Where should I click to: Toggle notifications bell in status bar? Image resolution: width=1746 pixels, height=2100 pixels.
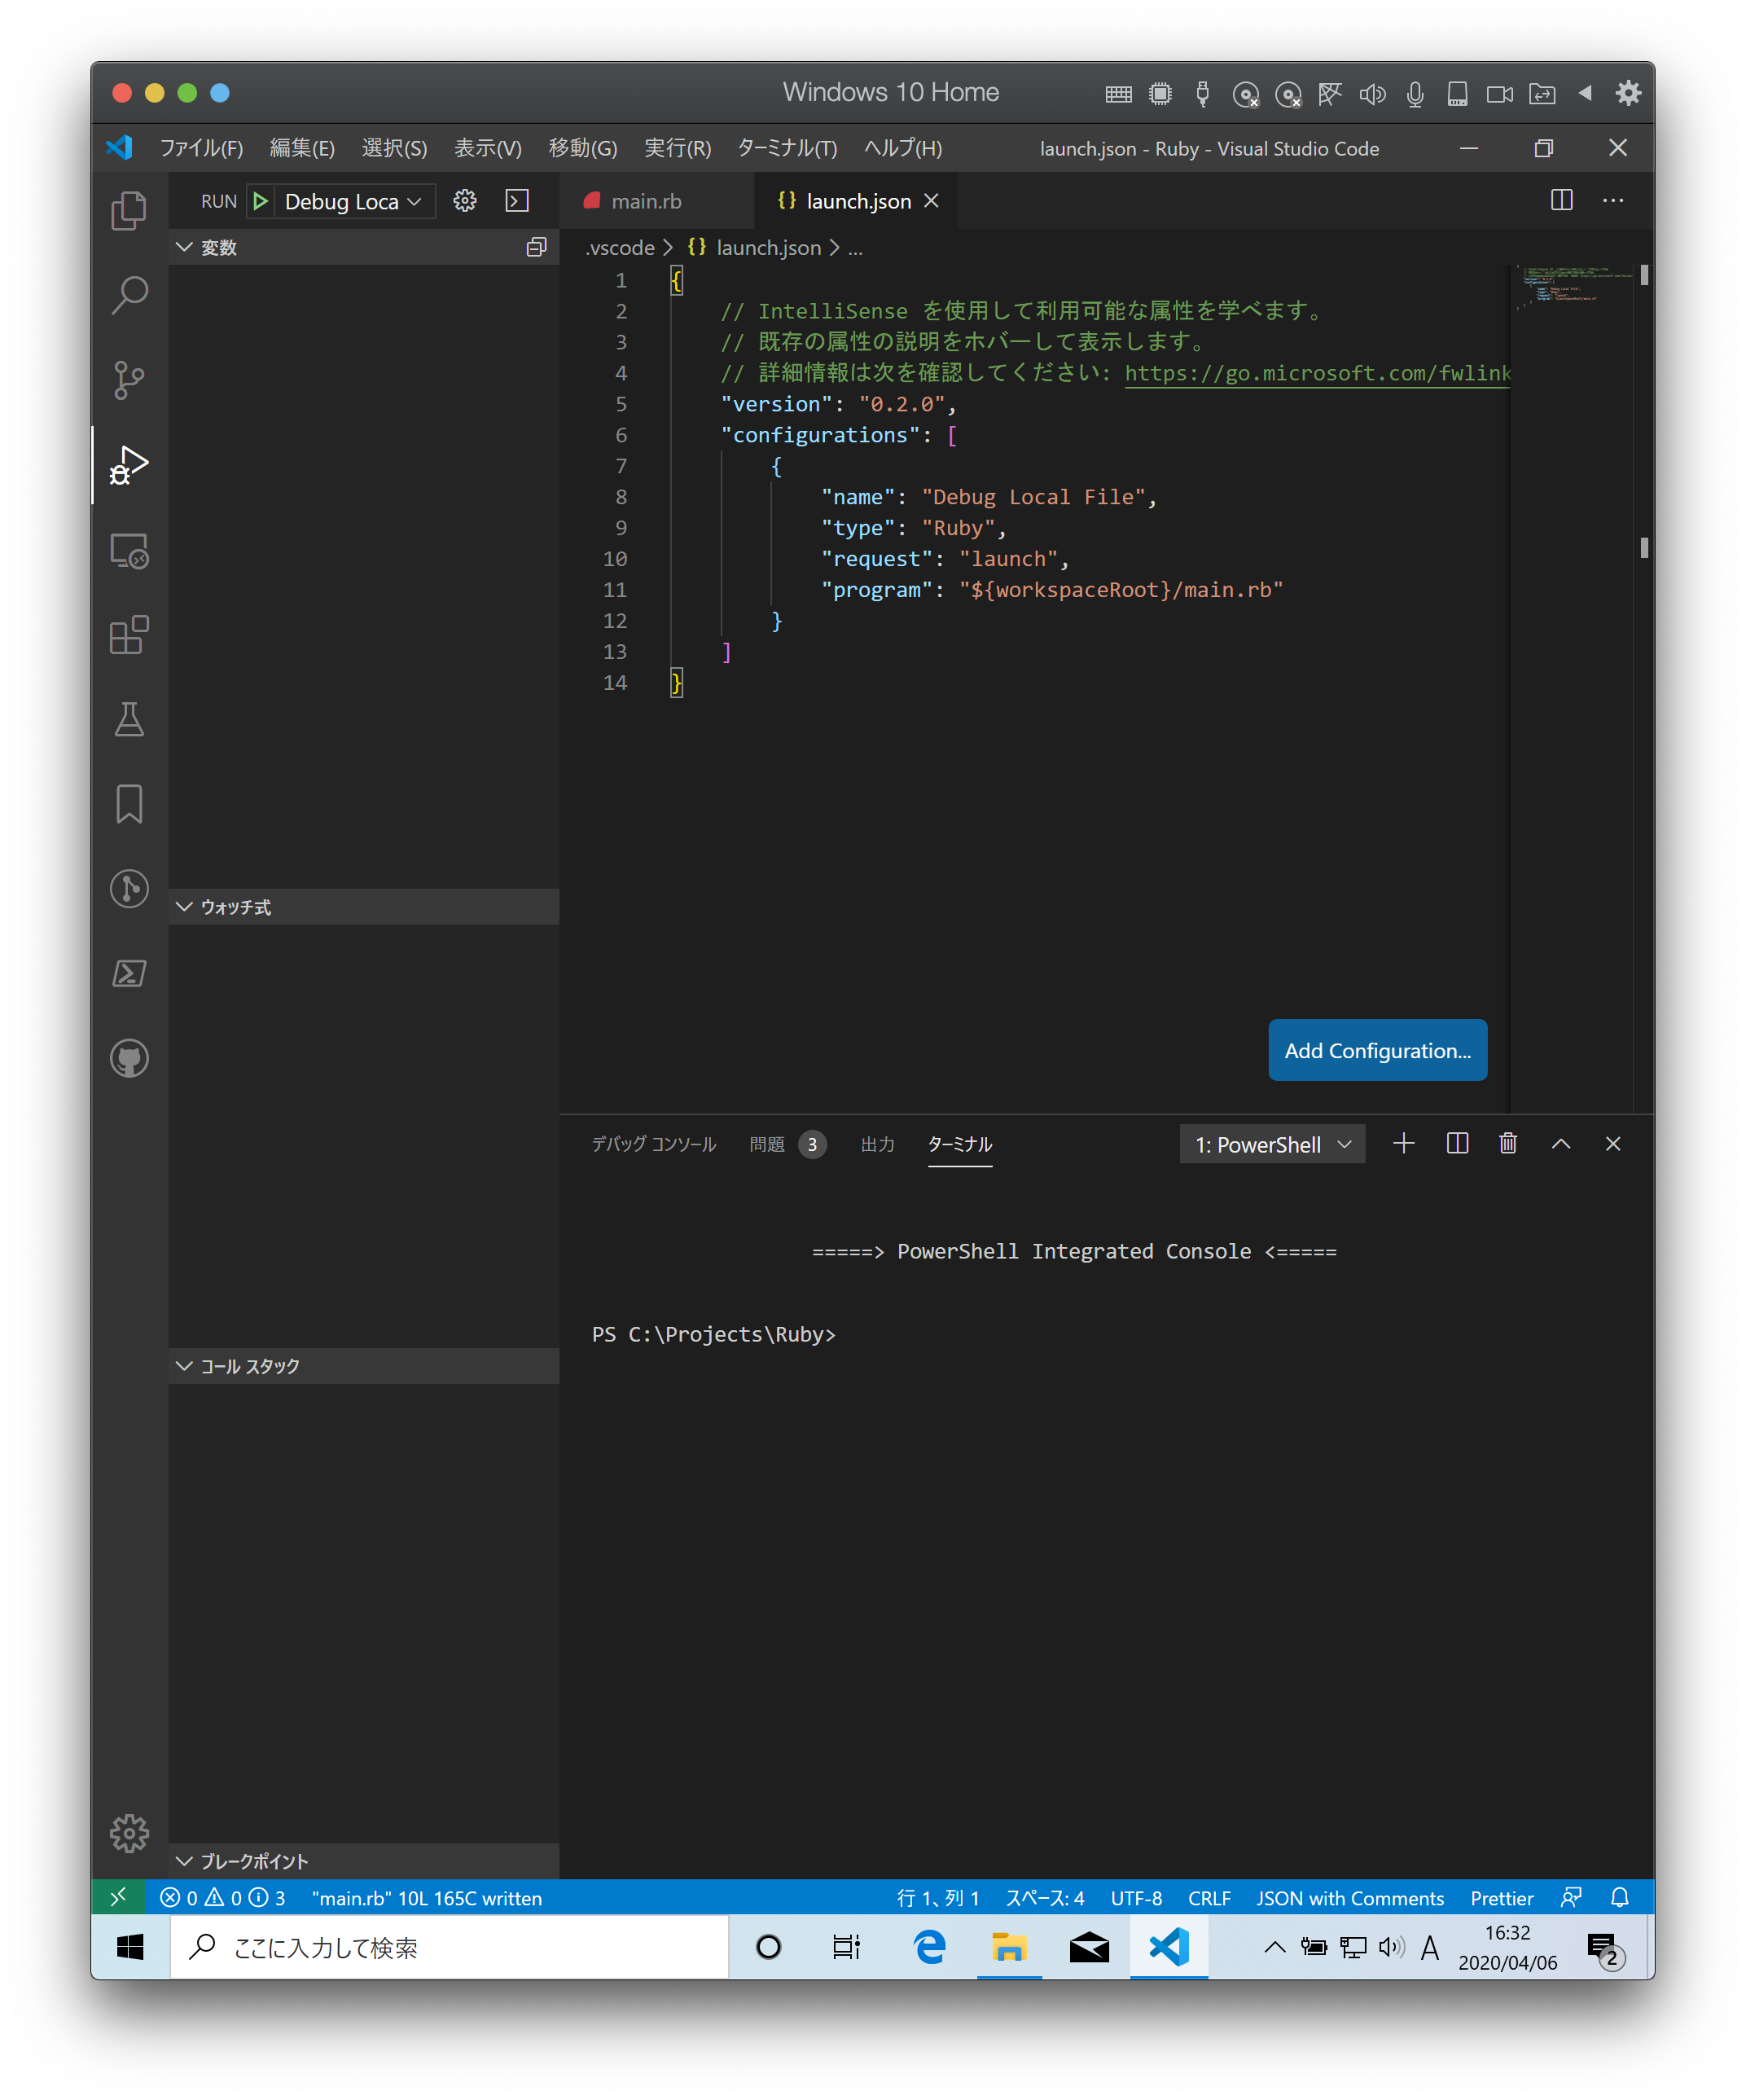click(x=1620, y=1897)
